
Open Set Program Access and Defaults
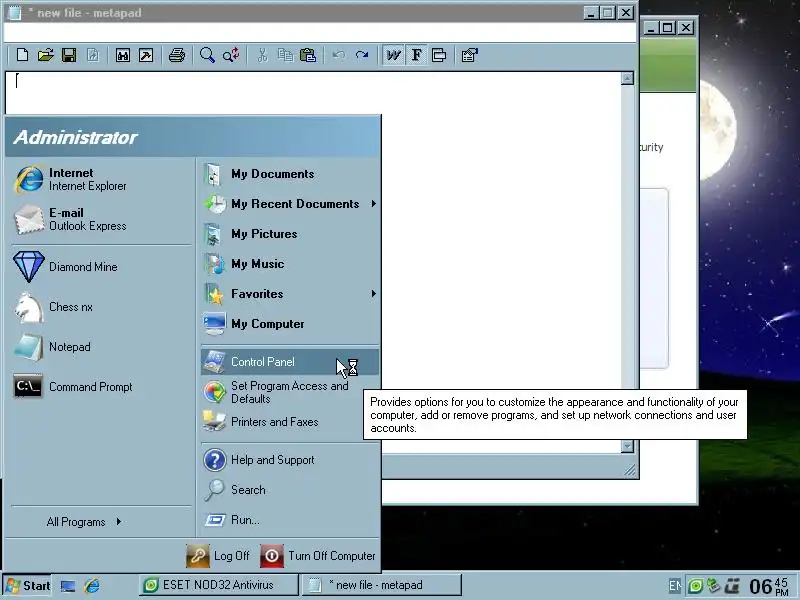pyautogui.click(x=290, y=392)
